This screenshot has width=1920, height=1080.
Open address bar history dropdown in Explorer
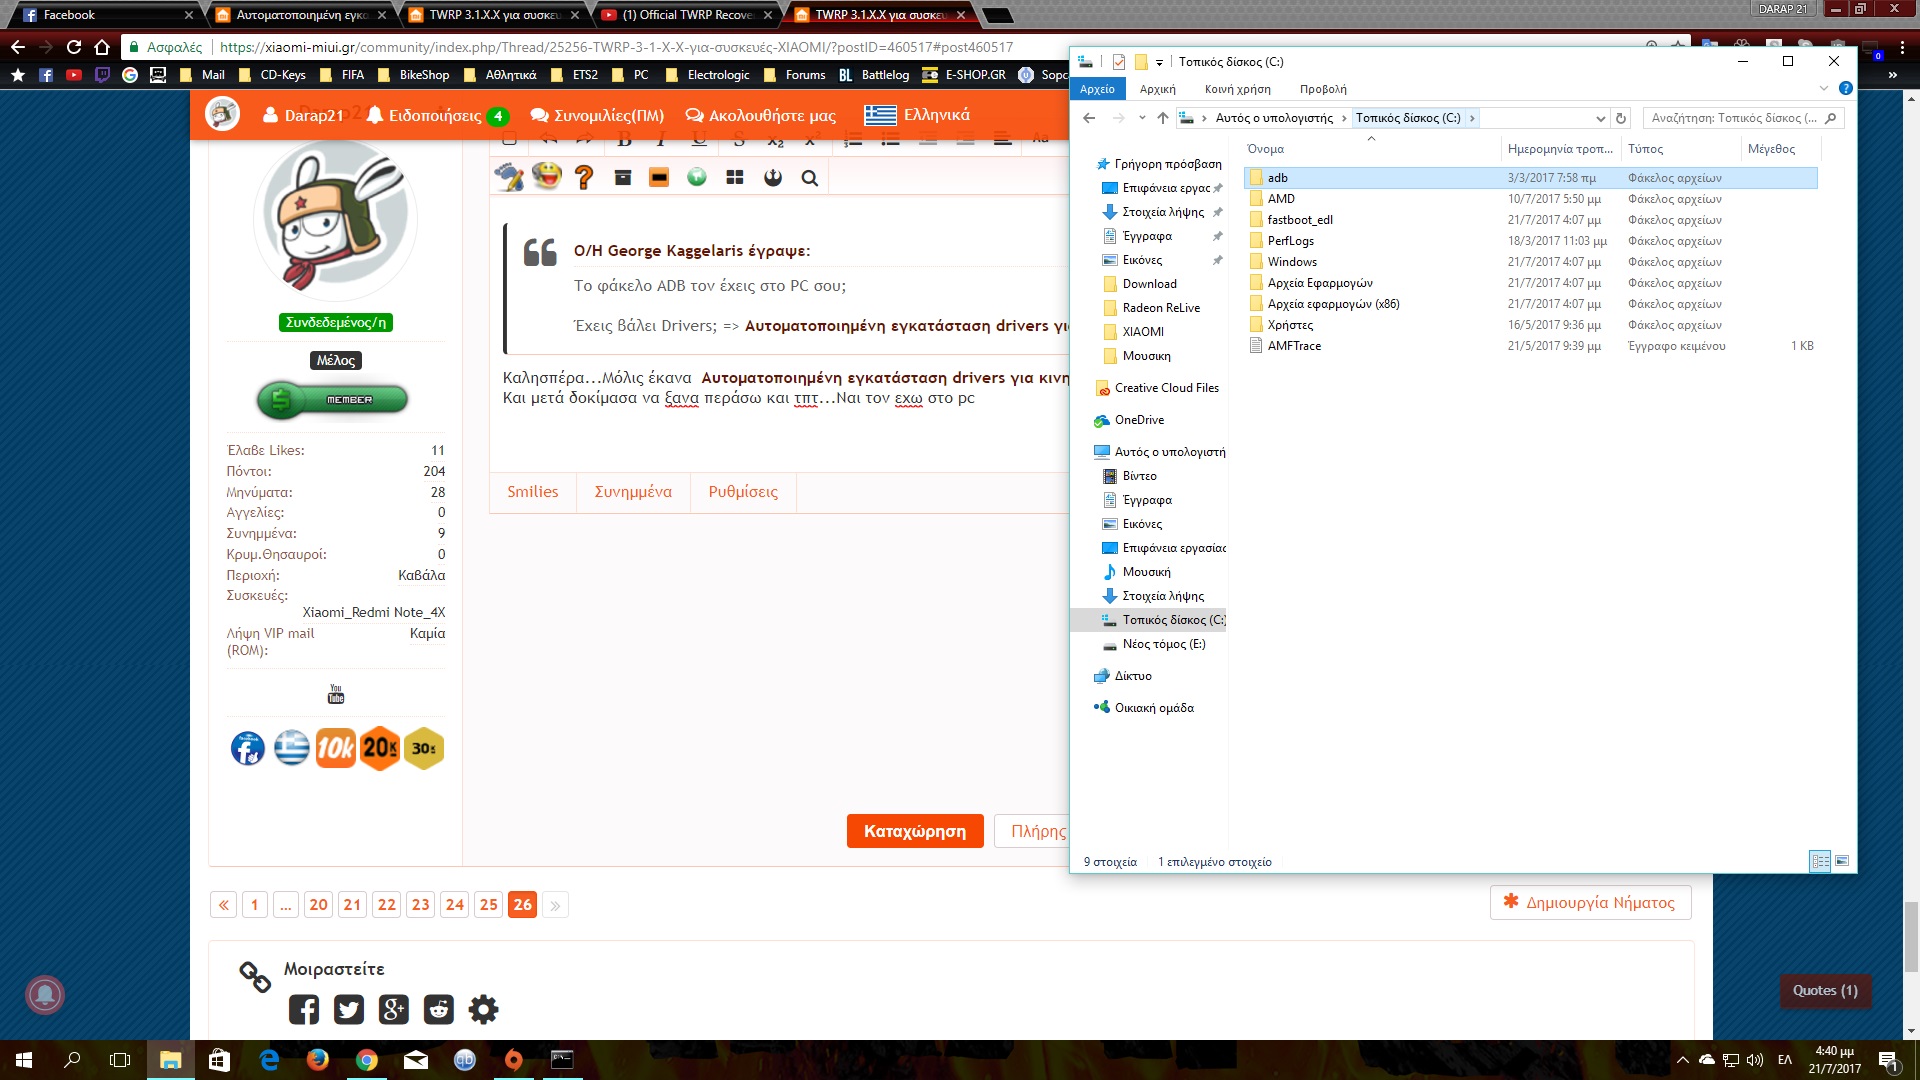pyautogui.click(x=1600, y=118)
